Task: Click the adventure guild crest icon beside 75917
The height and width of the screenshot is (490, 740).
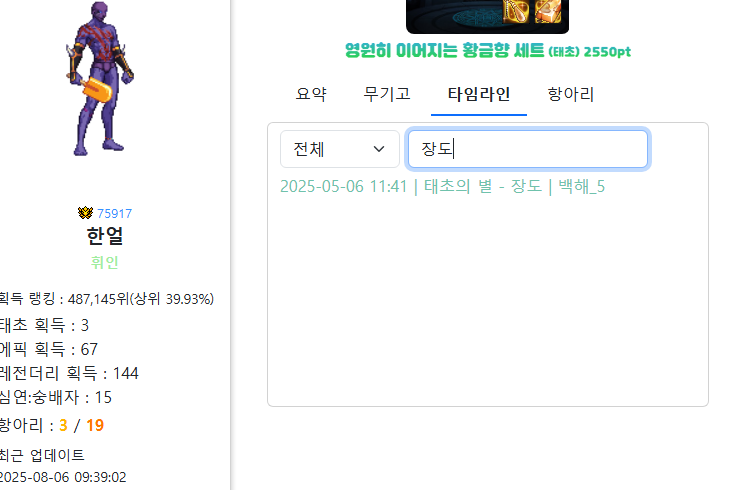Action: pos(85,213)
